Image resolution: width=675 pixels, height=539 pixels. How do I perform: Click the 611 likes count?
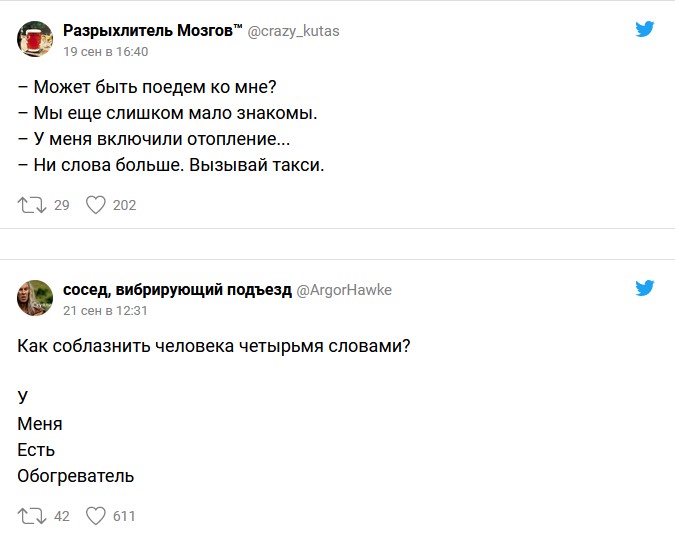(x=124, y=517)
